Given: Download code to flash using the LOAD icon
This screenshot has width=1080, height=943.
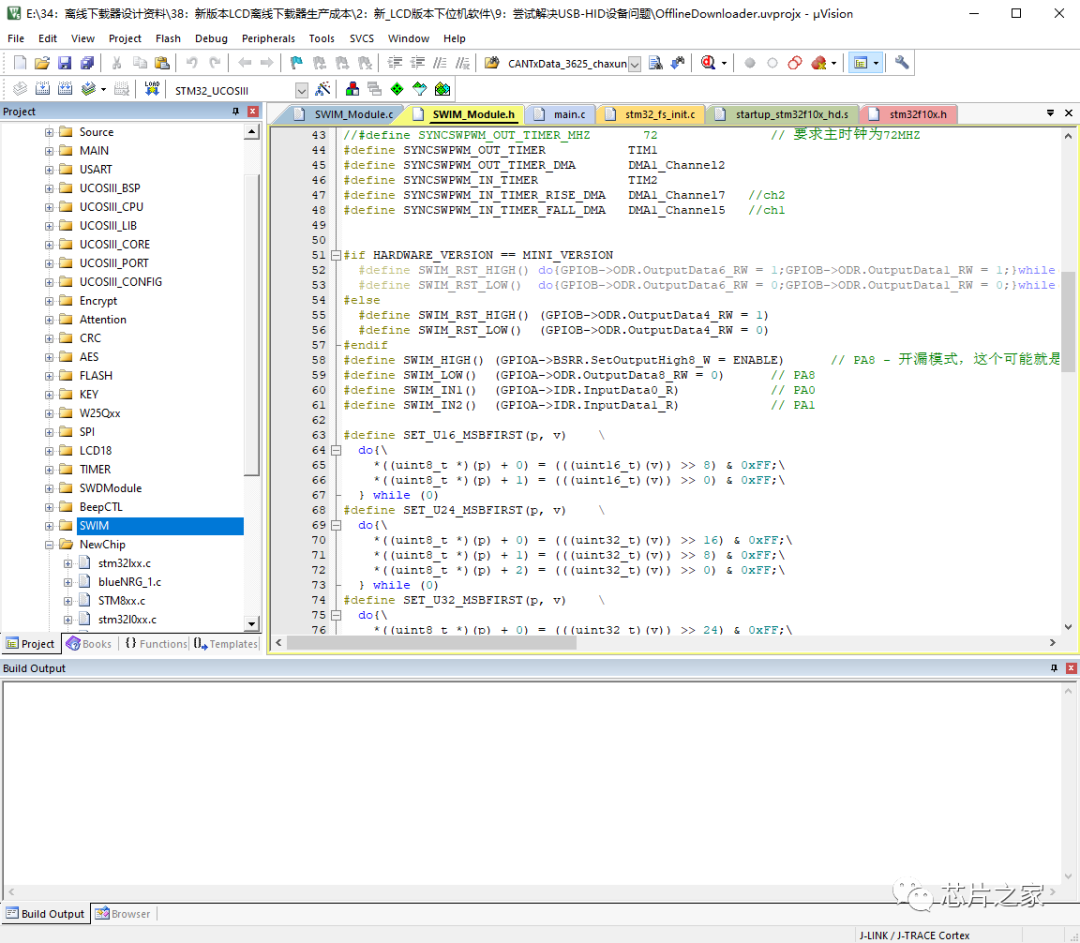Looking at the screenshot, I should [152, 89].
